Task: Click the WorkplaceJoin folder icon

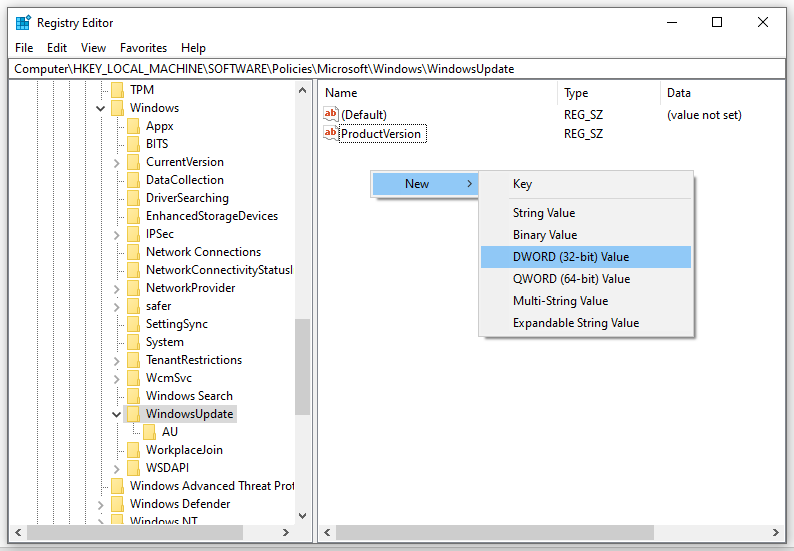Action: click(134, 450)
